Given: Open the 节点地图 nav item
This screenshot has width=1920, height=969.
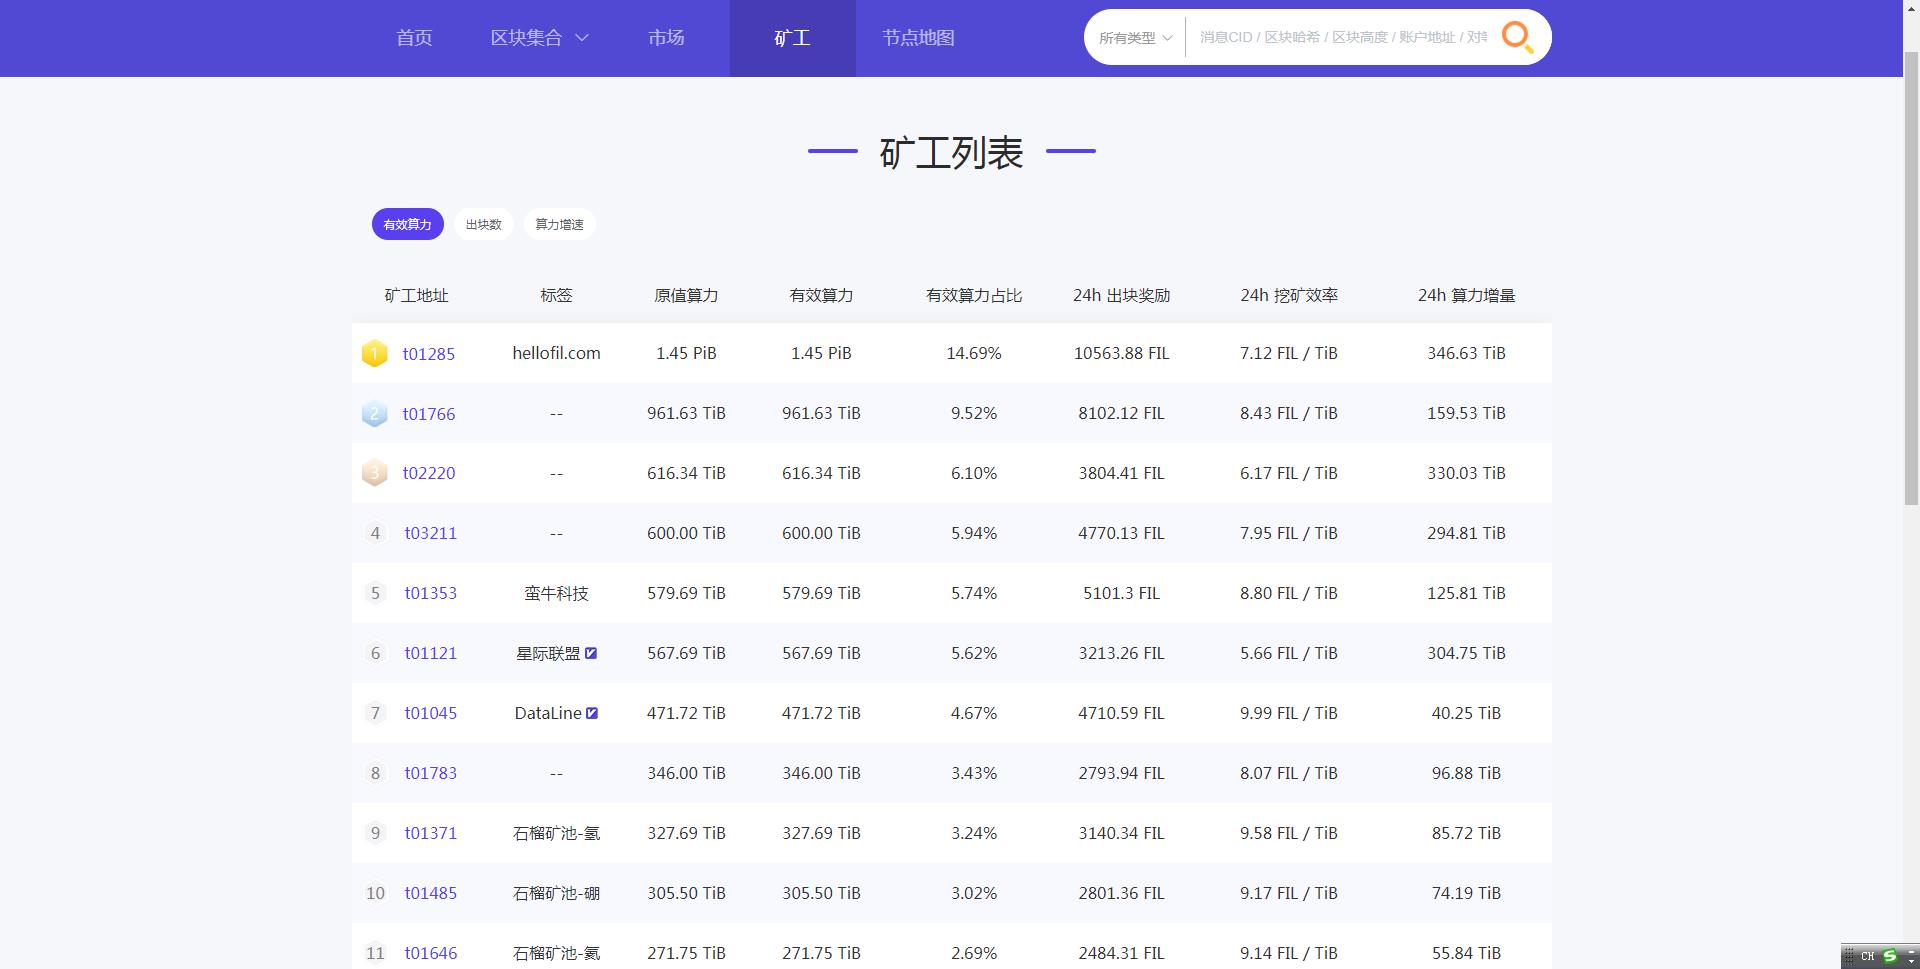Looking at the screenshot, I should pyautogui.click(x=918, y=38).
